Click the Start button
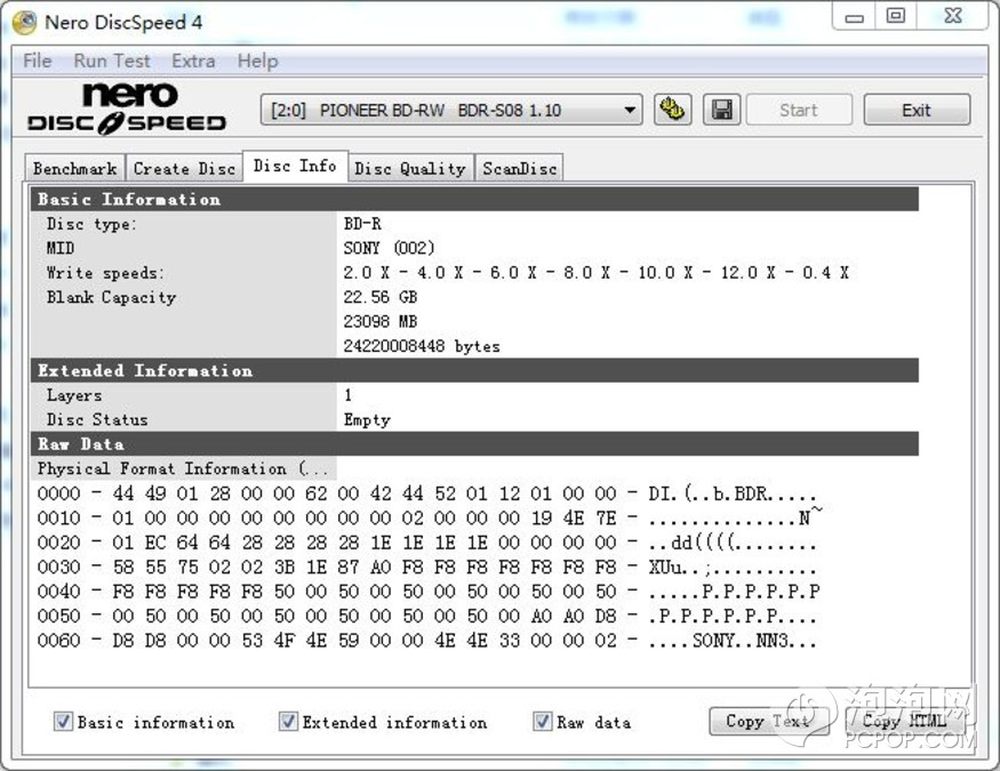The width and height of the screenshot is (1000, 771). pyautogui.click(x=798, y=110)
